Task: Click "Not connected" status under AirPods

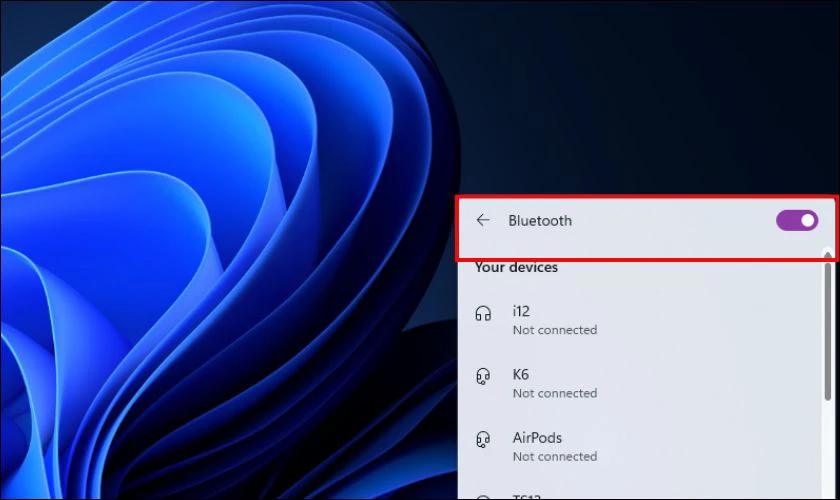Action: [554, 456]
